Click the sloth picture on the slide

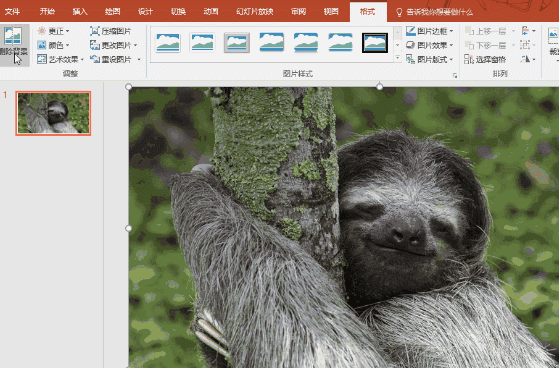tap(344, 228)
